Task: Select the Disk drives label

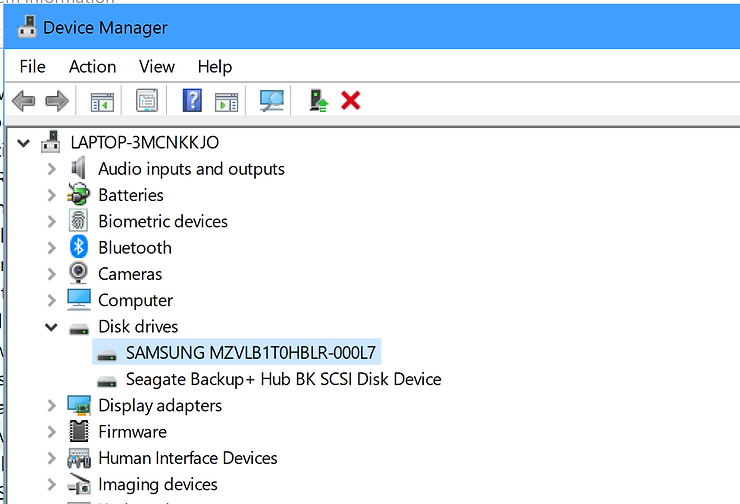Action: [138, 327]
